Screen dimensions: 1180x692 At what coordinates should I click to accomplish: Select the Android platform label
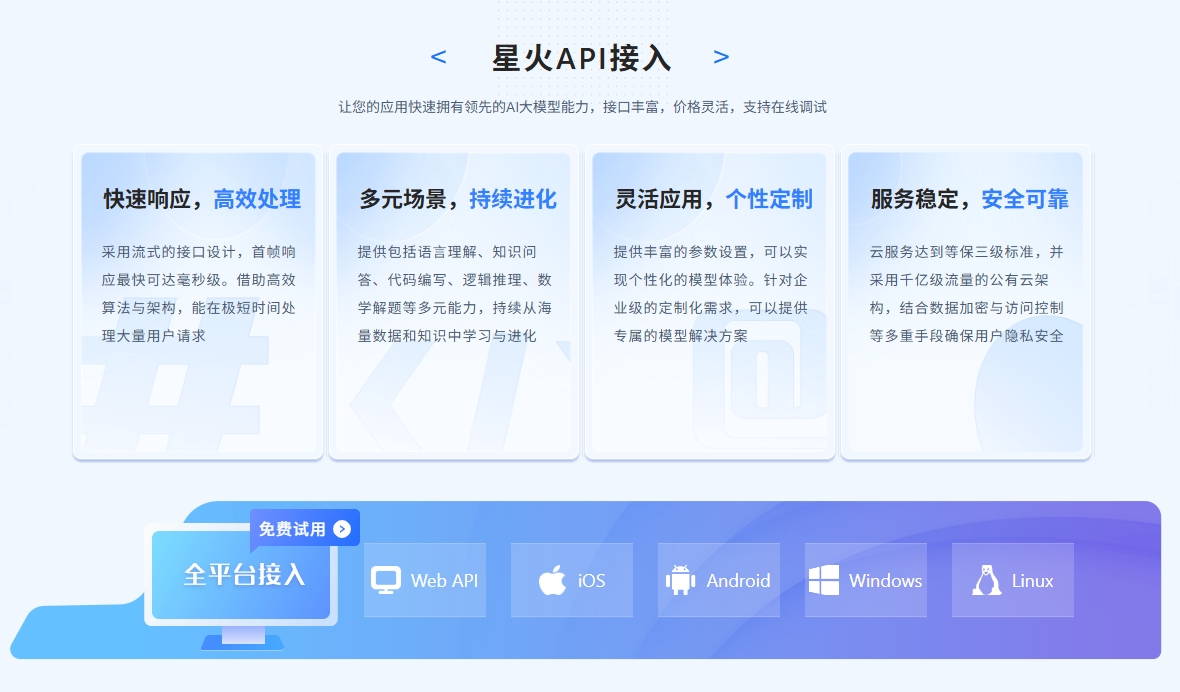(x=738, y=581)
